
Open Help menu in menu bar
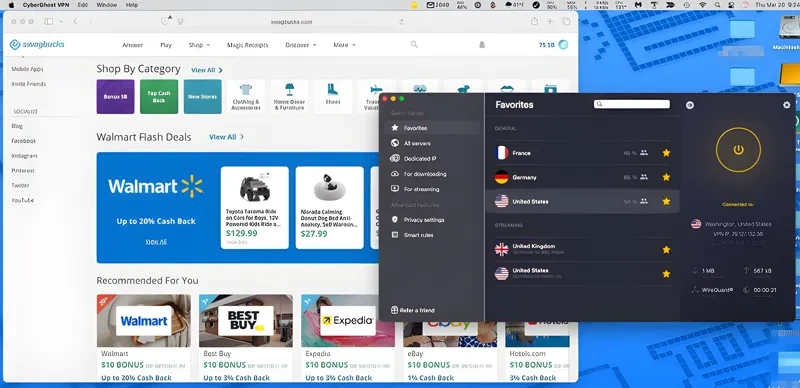coord(132,5)
